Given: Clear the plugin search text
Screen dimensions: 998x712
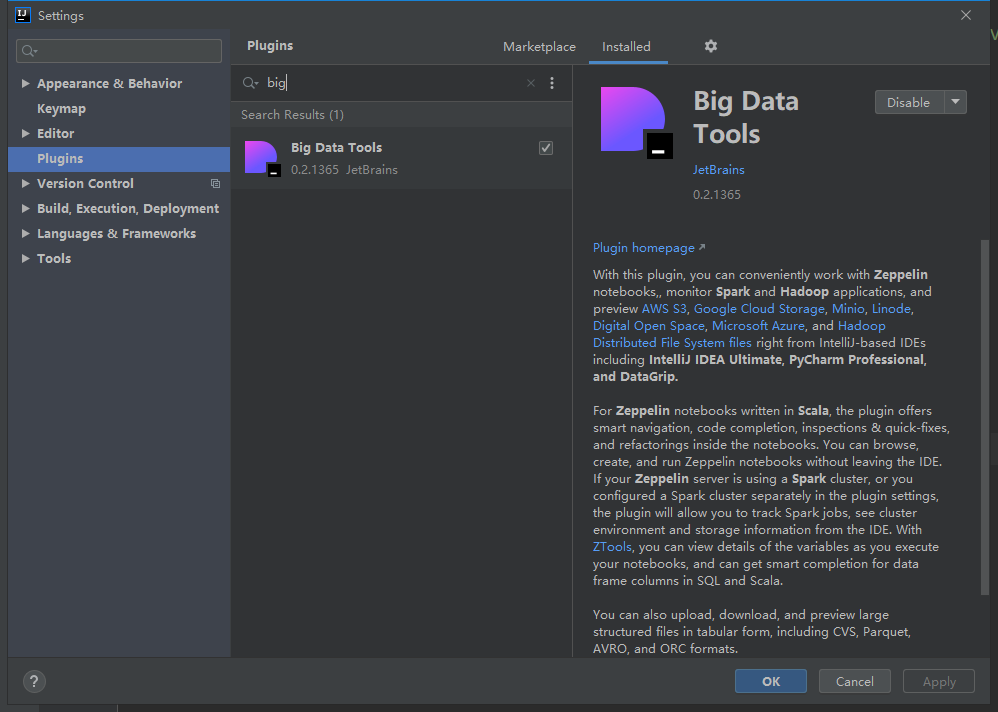Looking at the screenshot, I should point(531,83).
